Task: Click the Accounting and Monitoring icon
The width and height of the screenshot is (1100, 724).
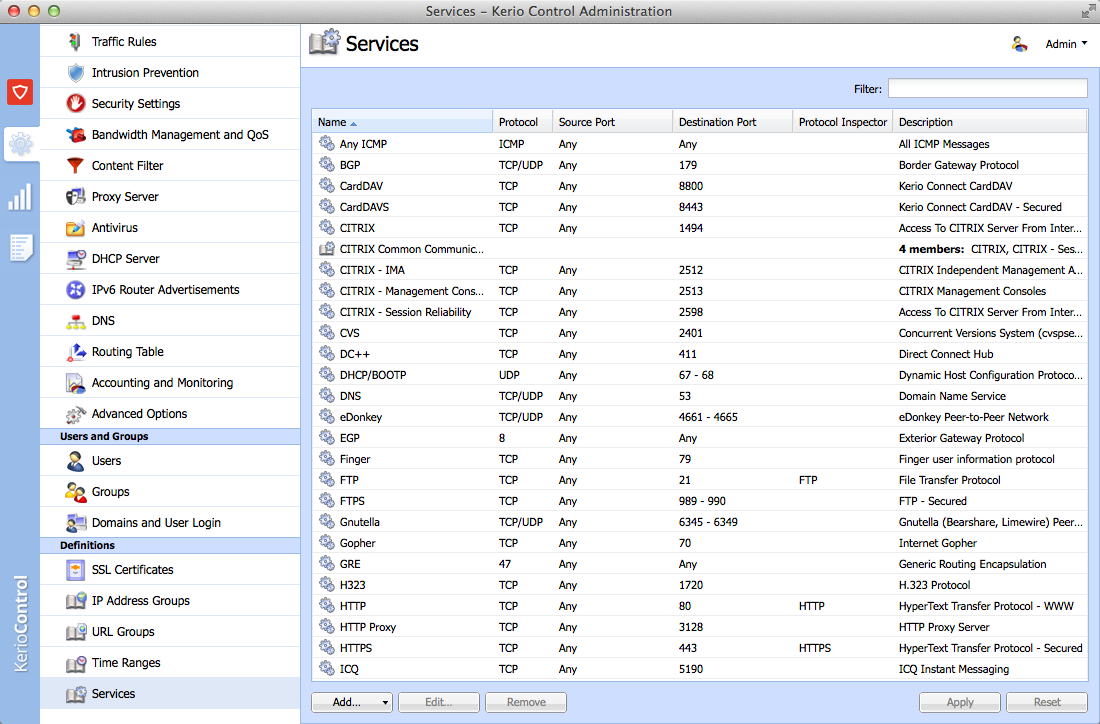Action: [x=75, y=383]
